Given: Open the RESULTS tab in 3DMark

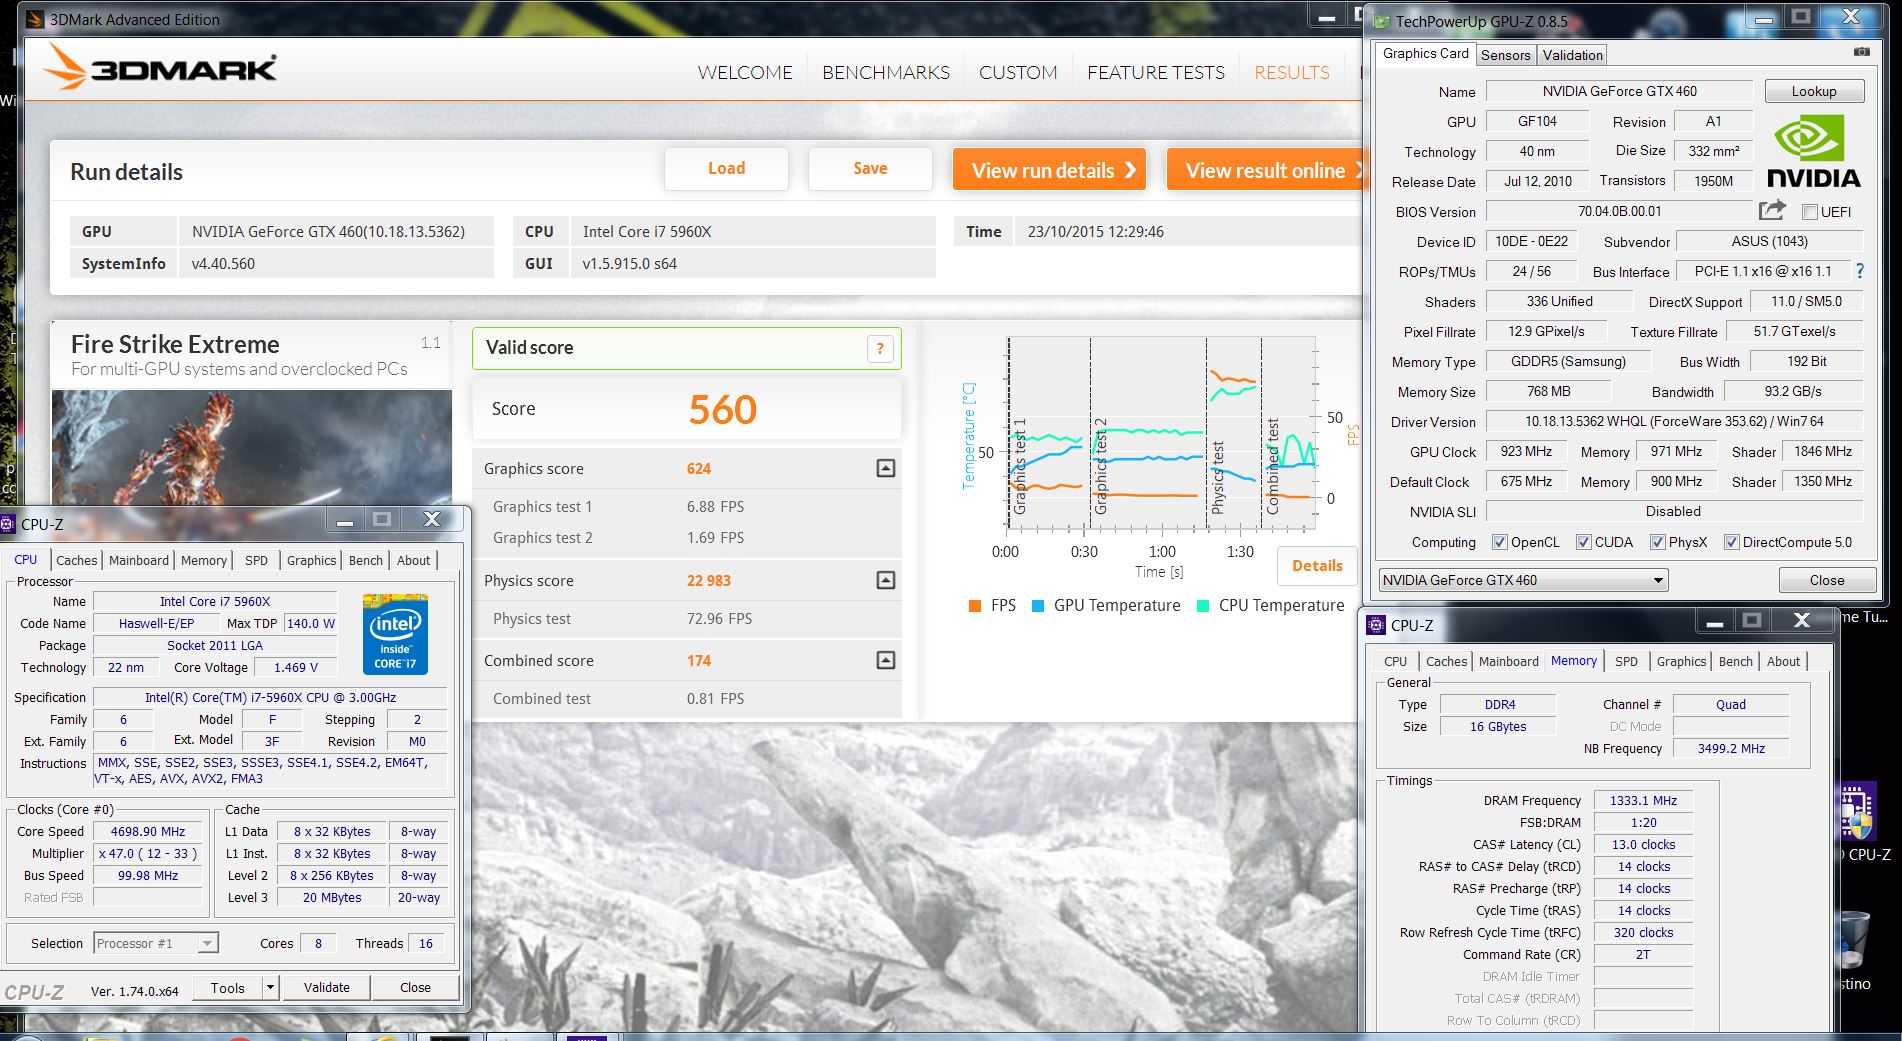Looking at the screenshot, I should 1292,72.
